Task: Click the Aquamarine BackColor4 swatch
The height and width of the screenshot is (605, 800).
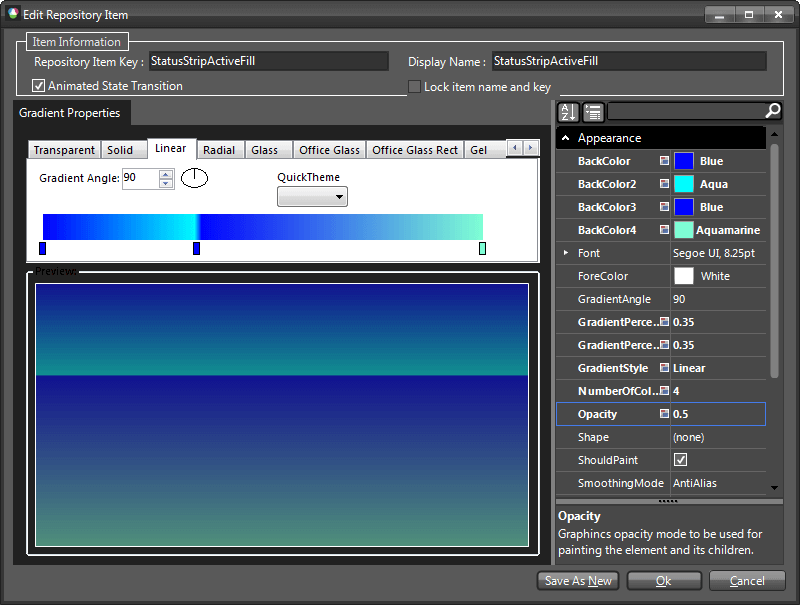Action: (684, 230)
